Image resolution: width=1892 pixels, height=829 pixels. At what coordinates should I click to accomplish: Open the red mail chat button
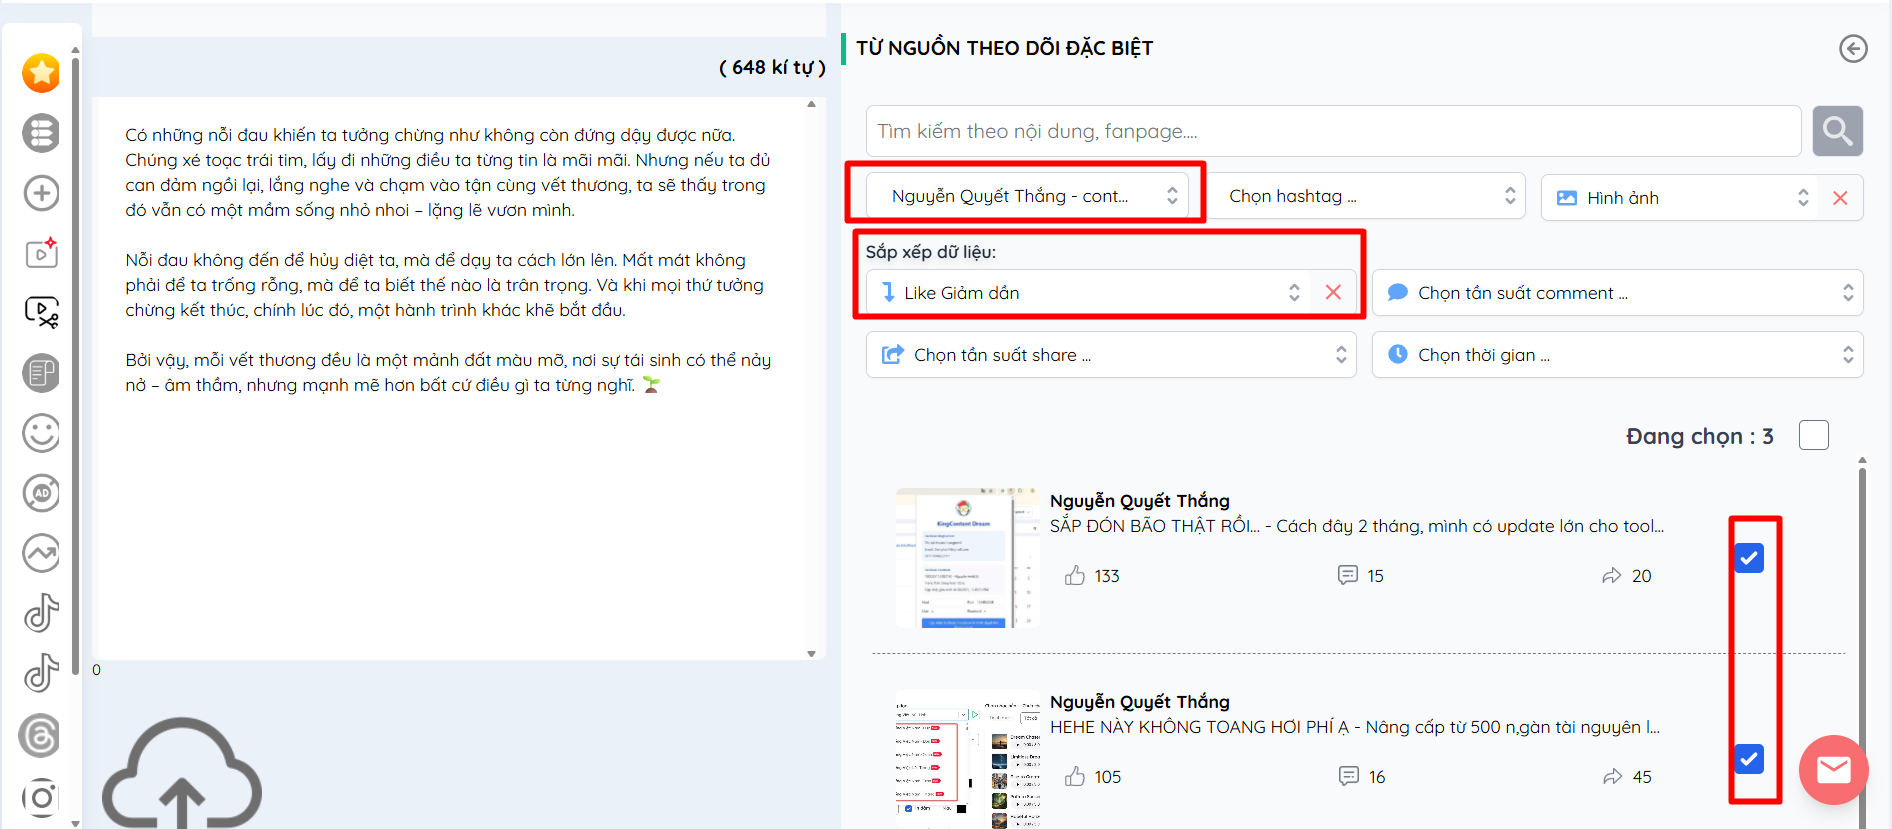point(1833,769)
